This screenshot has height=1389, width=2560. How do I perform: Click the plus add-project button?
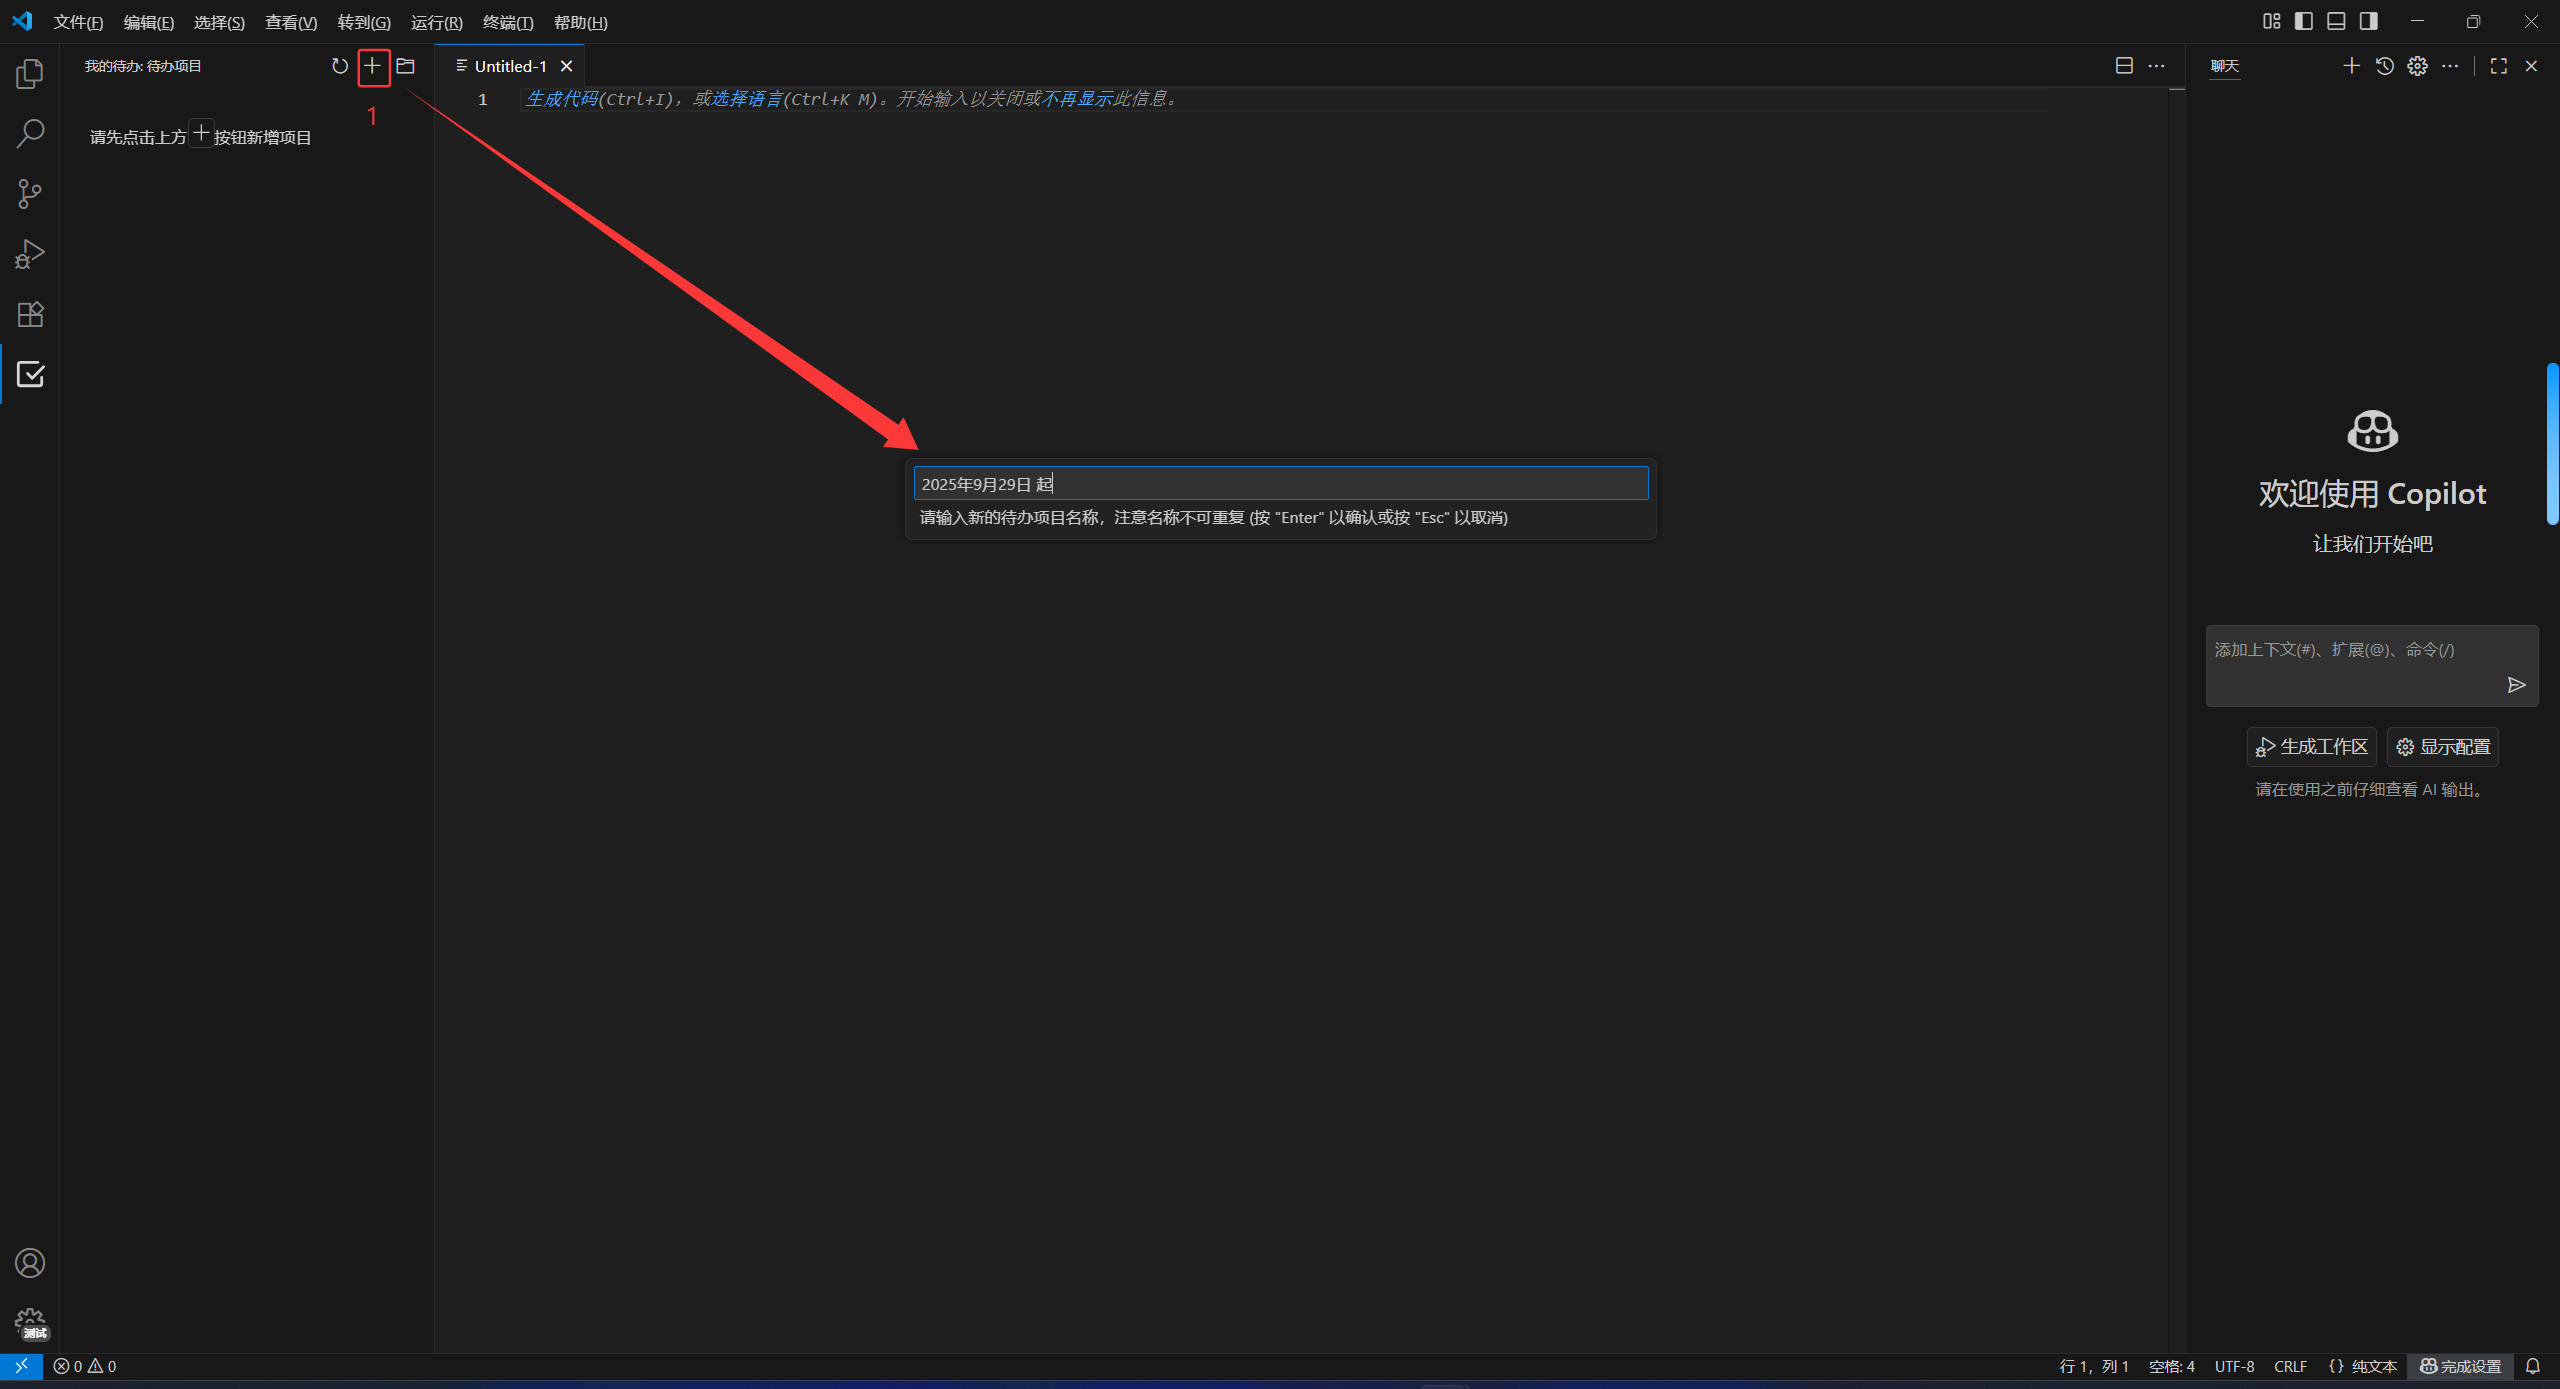372,66
